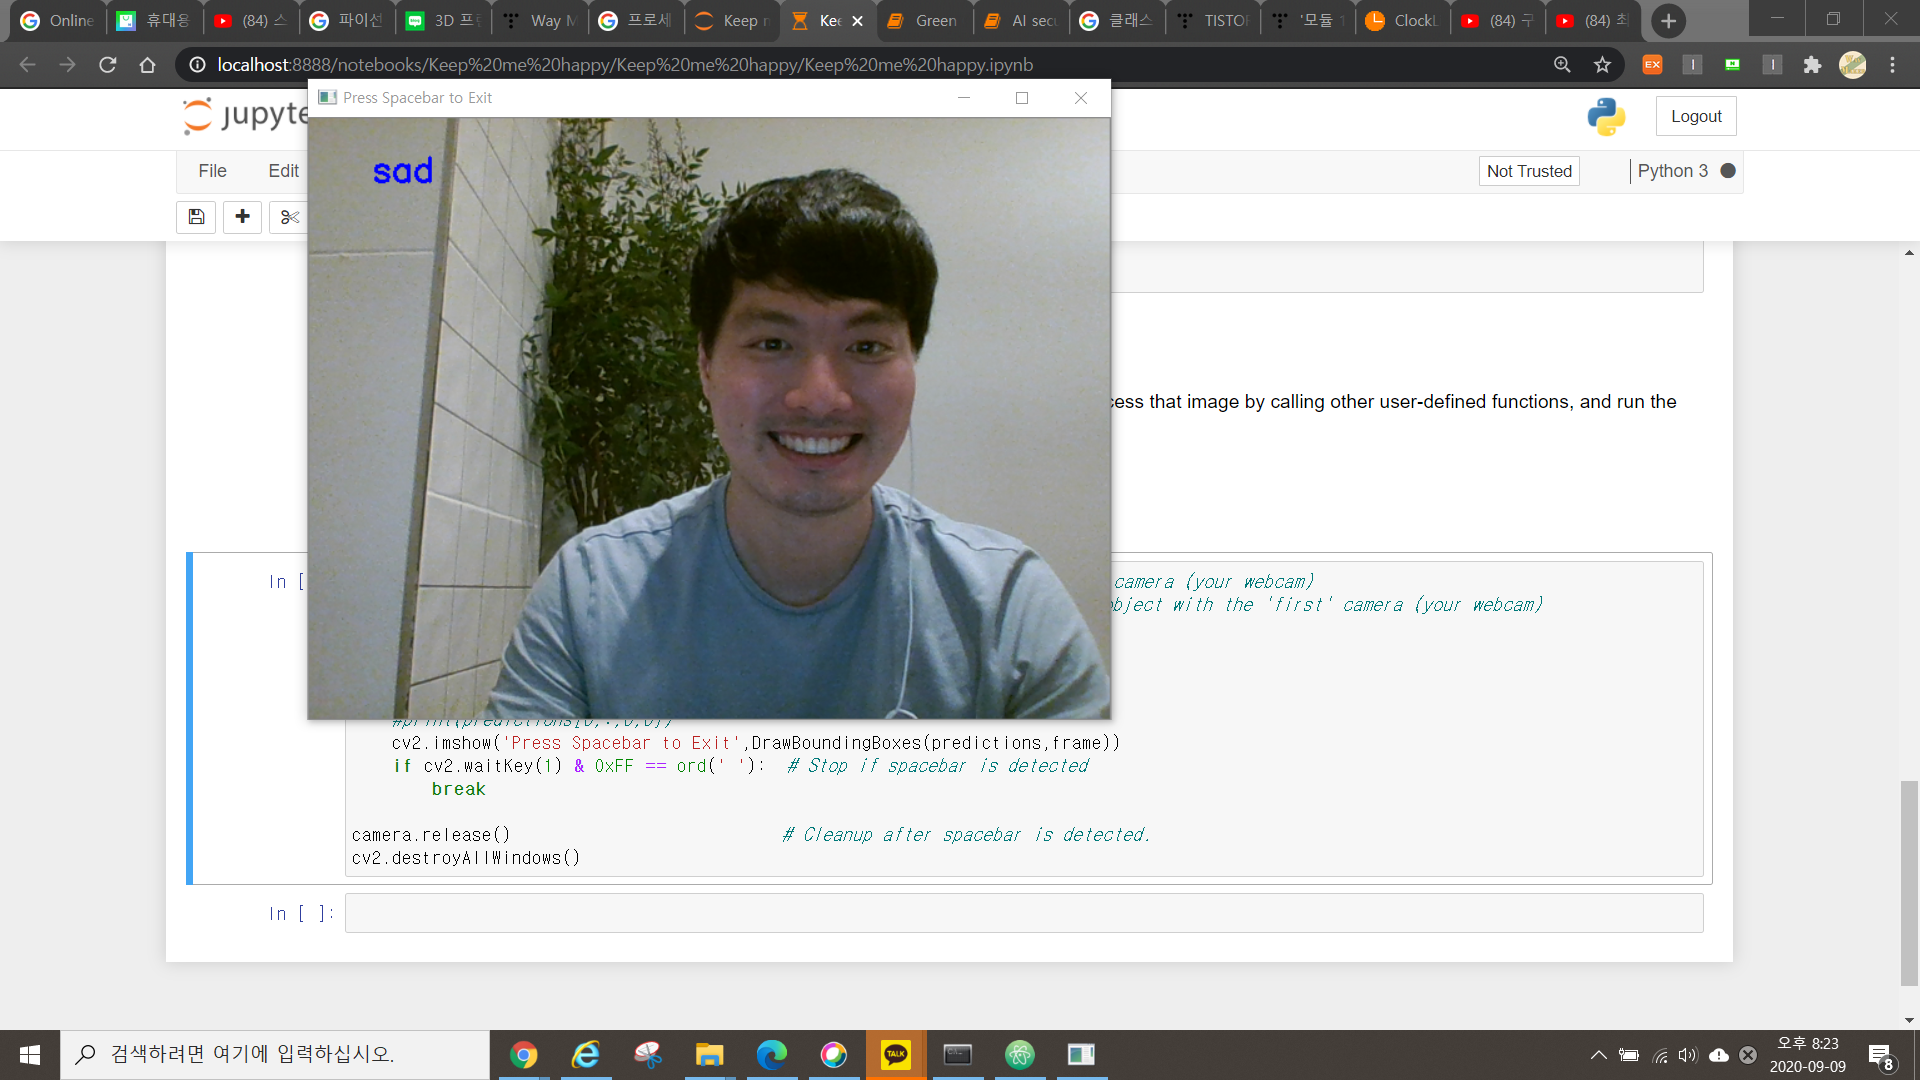Image resolution: width=1920 pixels, height=1080 pixels.
Task: Insert cell below with plus icon
Action: [x=242, y=217]
